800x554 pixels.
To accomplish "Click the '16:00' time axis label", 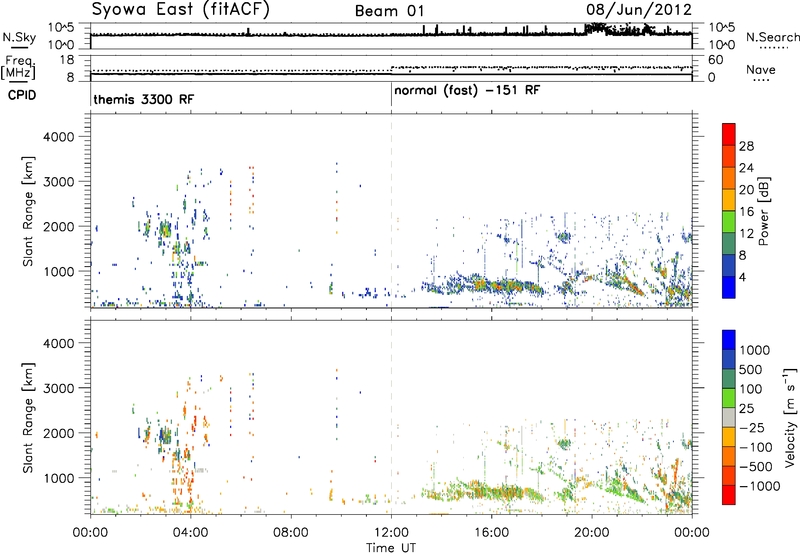I will [491, 533].
